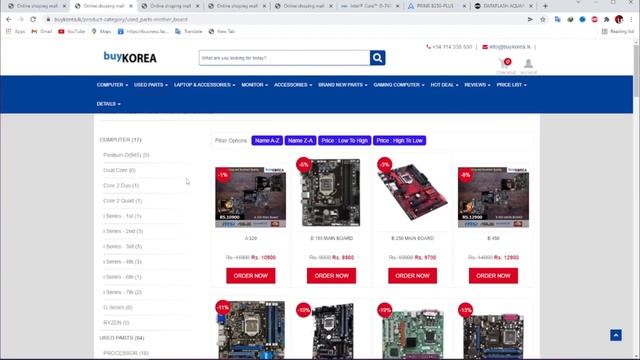The image size is (640, 360).
Task: Sort by Price : High To Low
Action: pyautogui.click(x=399, y=140)
